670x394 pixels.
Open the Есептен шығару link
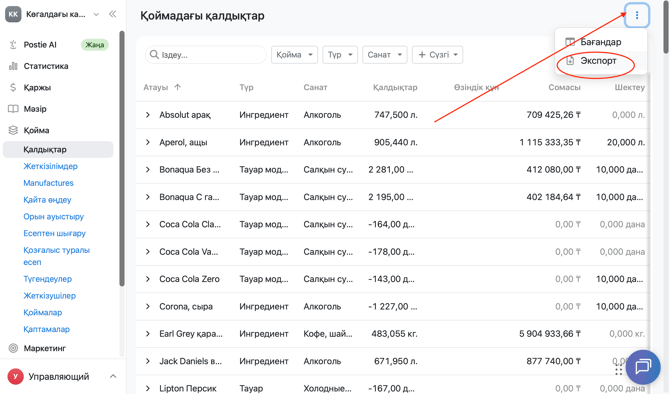click(54, 233)
